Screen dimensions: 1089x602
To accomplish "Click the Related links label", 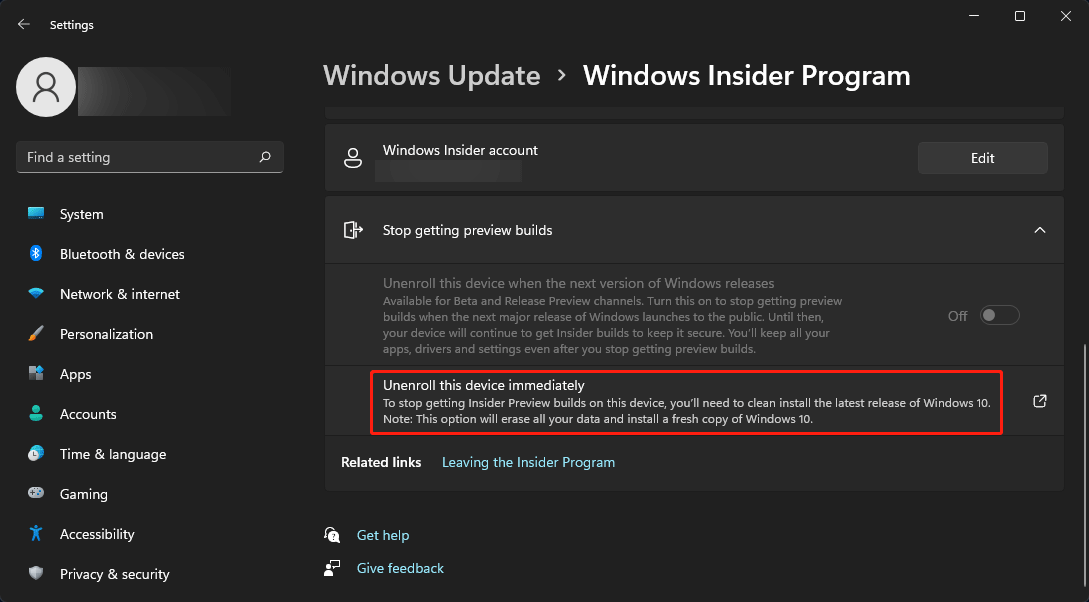I will (381, 462).
